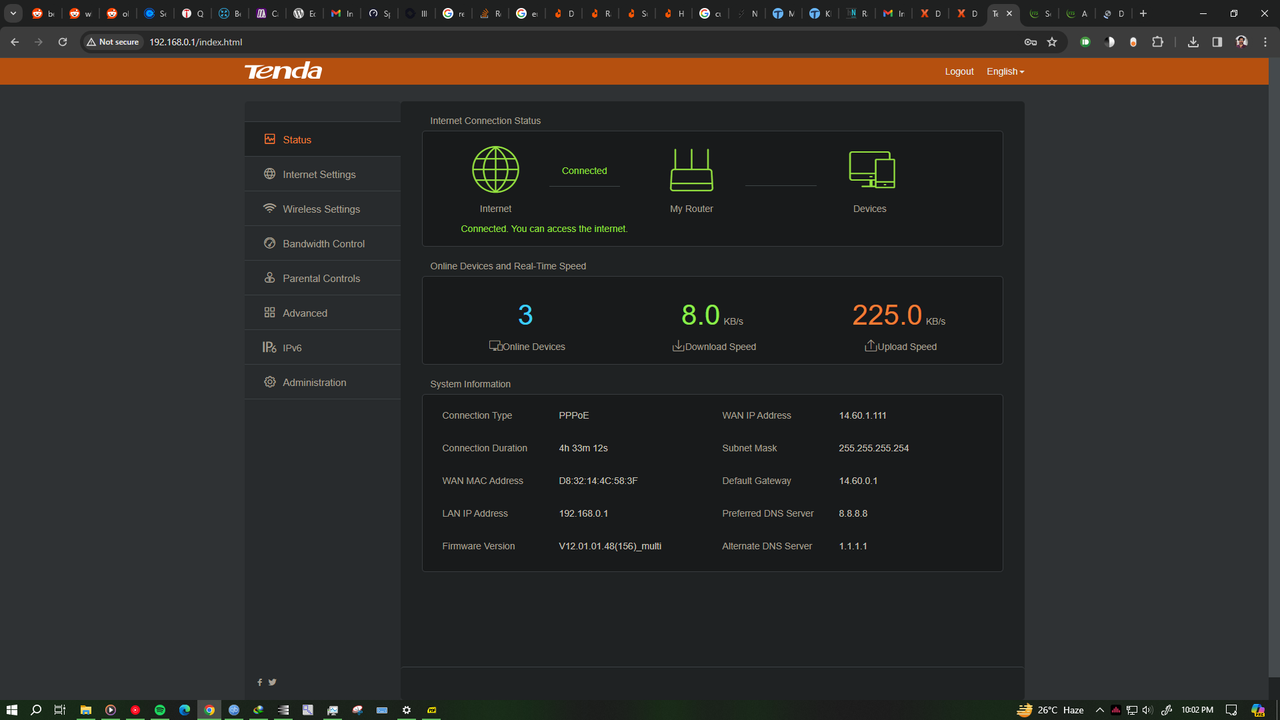The height and width of the screenshot is (720, 1280).
Task: Bookmark this page with the star
Action: tap(1052, 42)
